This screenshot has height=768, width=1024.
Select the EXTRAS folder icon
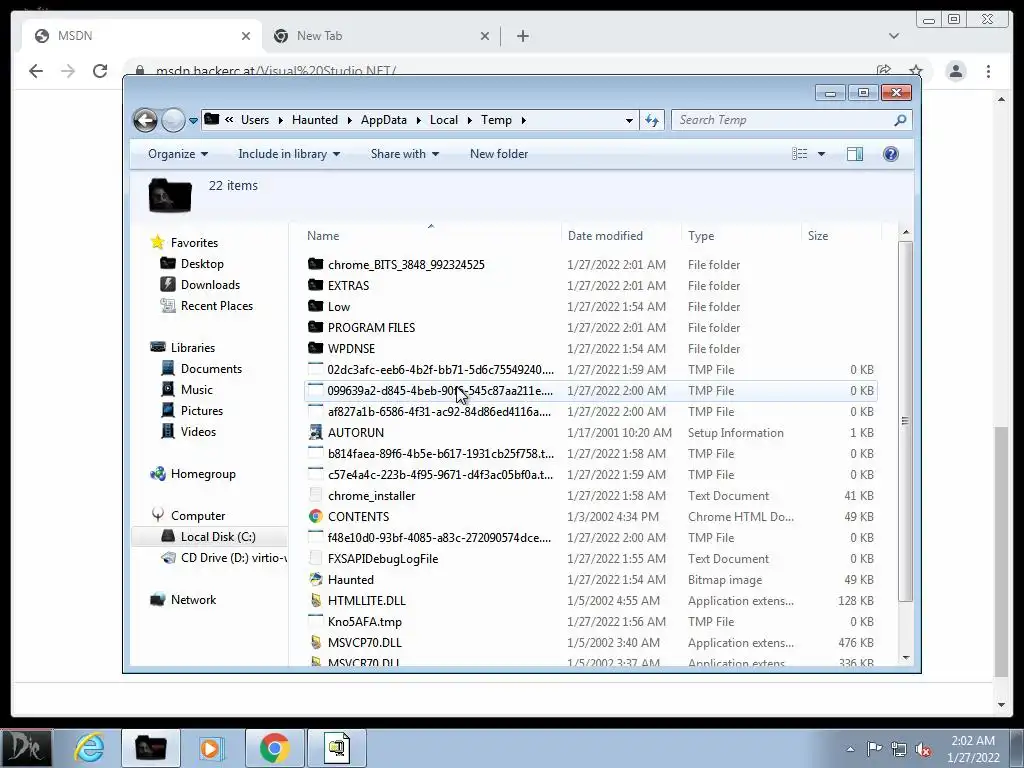pos(315,285)
